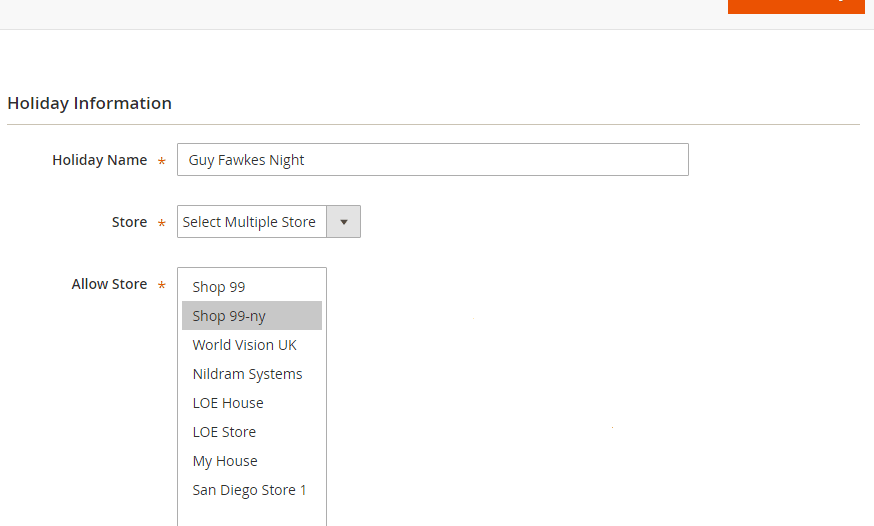This screenshot has width=874, height=526.
Task: Click the Holiday Name text field
Action: [x=432, y=160]
